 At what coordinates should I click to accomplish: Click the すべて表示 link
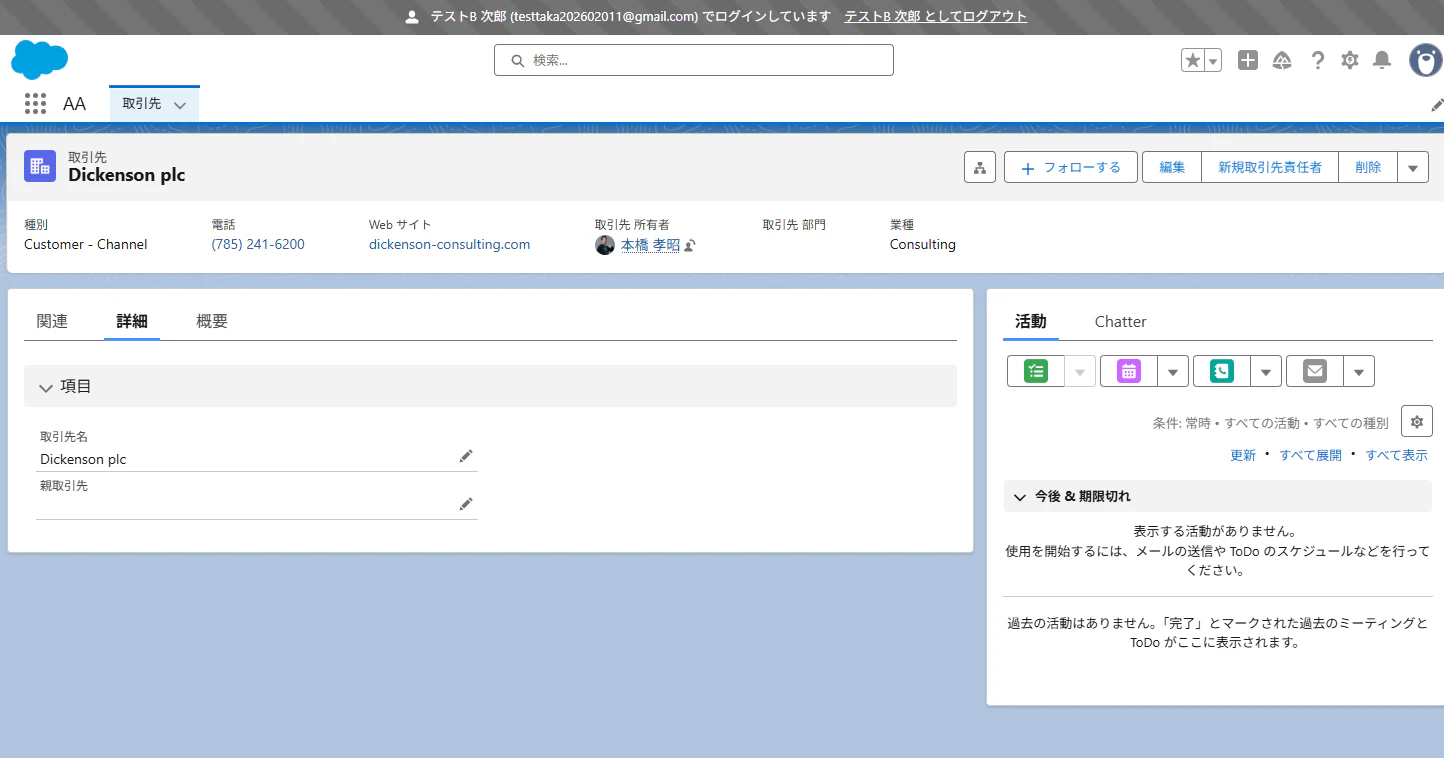(1397, 455)
